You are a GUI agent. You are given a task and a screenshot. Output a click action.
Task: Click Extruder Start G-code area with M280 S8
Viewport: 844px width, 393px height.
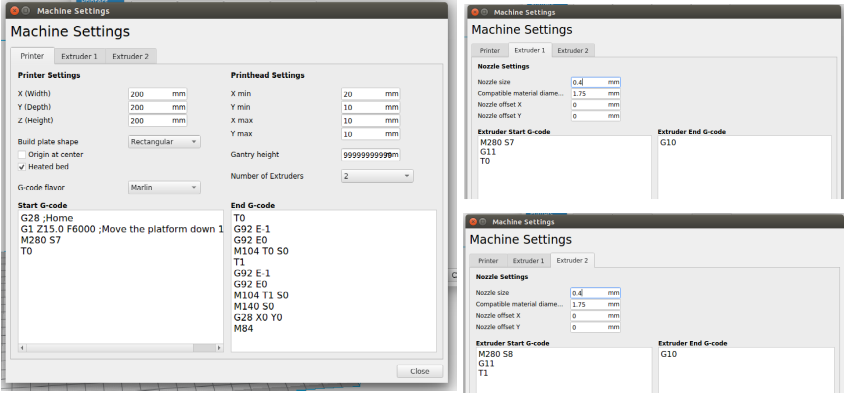564,370
